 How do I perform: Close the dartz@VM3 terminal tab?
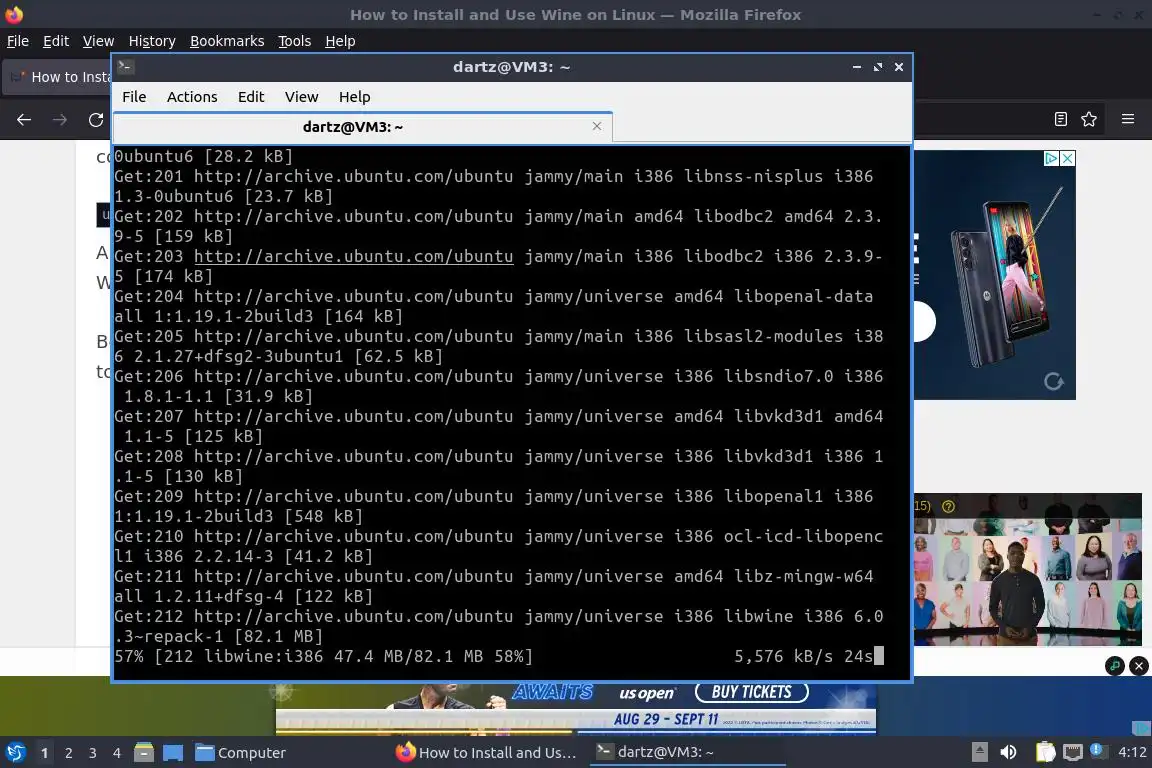pyautogui.click(x=597, y=126)
